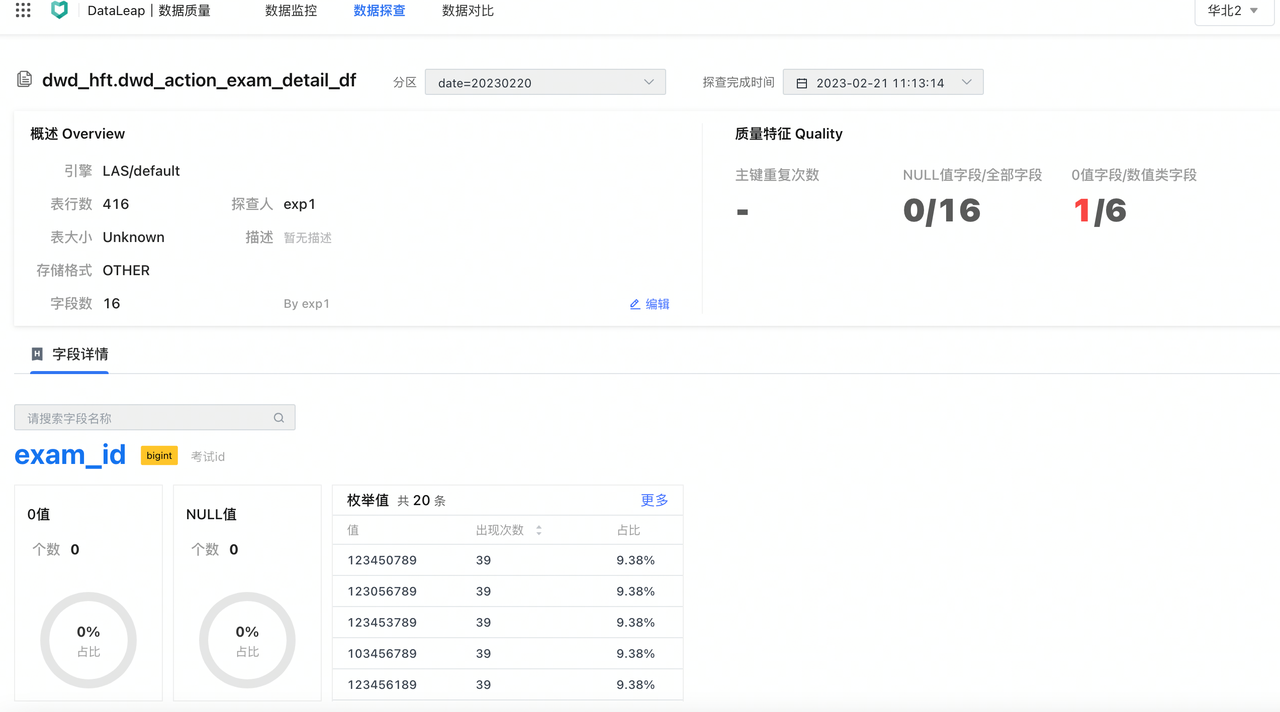The height and width of the screenshot is (712, 1280).
Task: Click the NULL值 donut chart showing 0%
Action: tap(247, 640)
